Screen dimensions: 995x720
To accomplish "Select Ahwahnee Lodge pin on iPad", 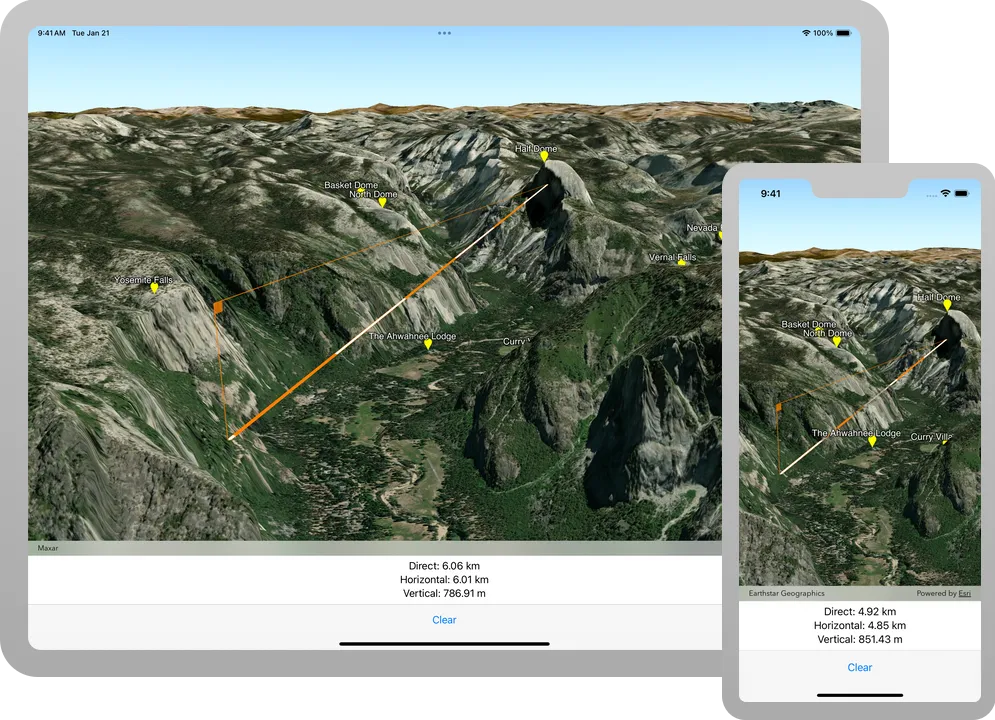I will coord(428,344).
